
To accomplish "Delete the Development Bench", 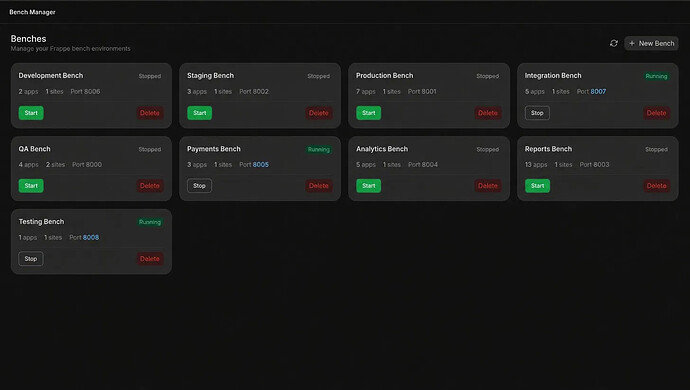I will 150,113.
